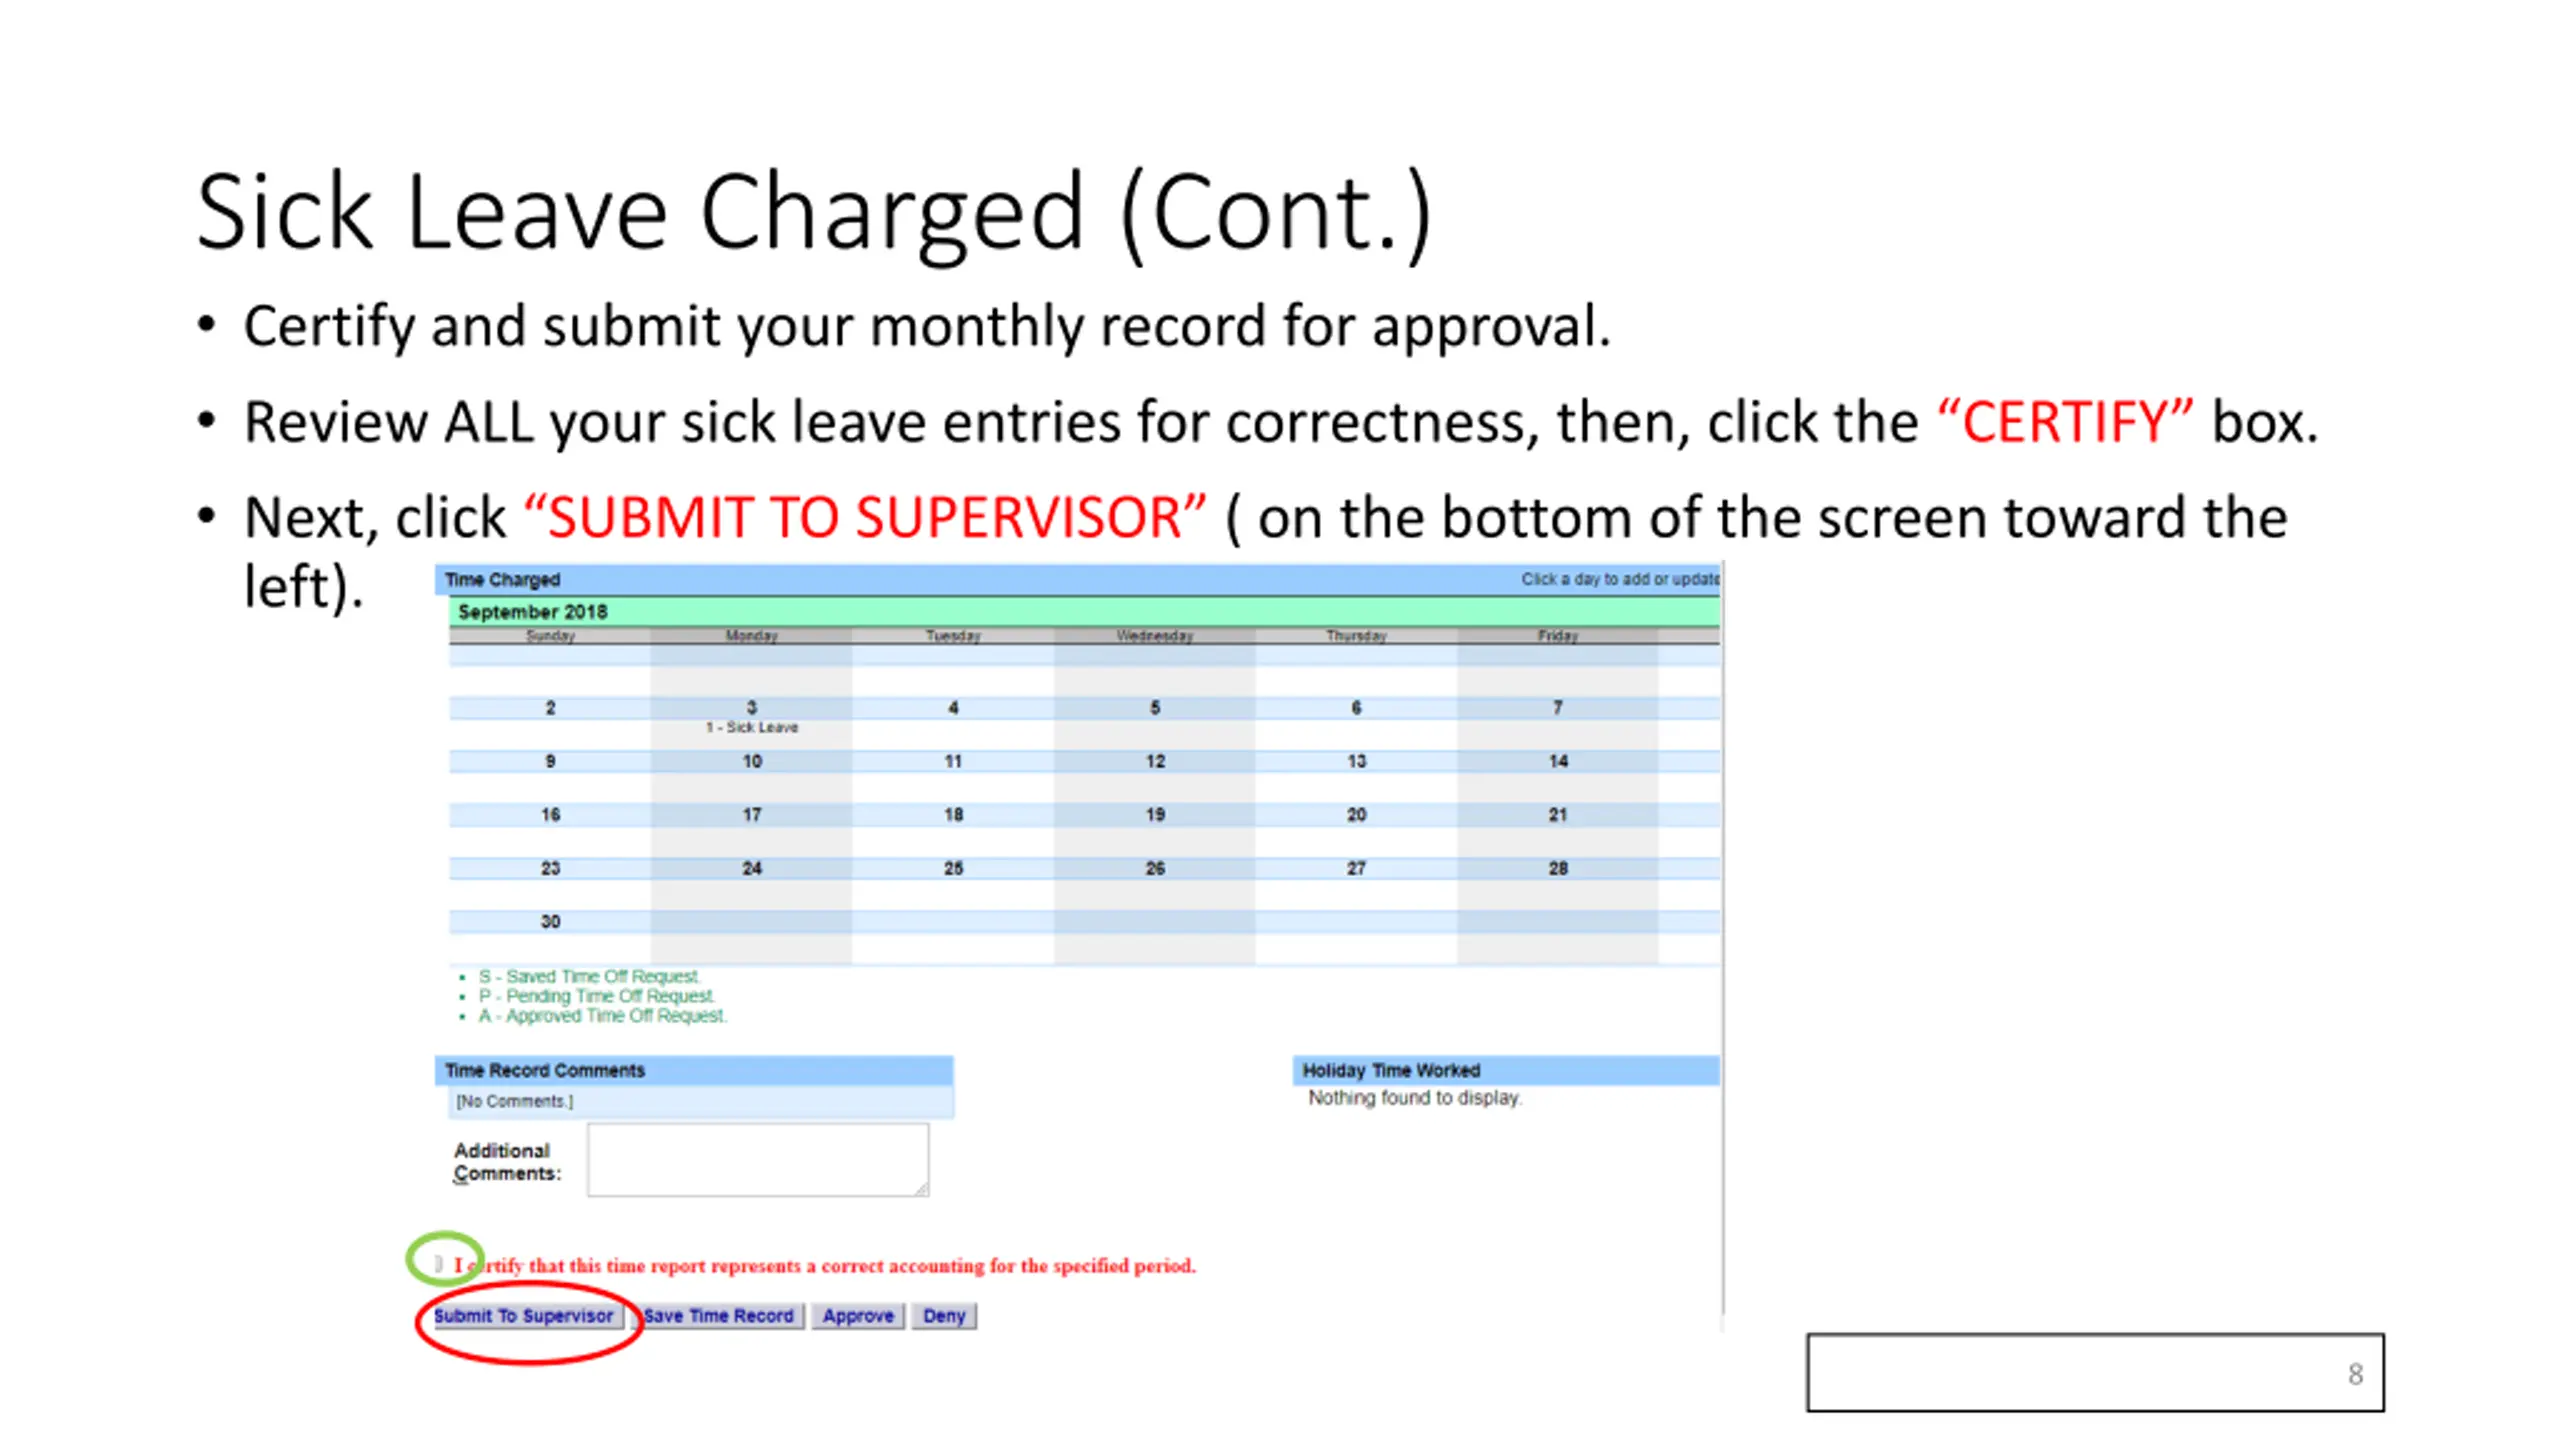The width and height of the screenshot is (2560, 1440).
Task: Select day 14 in the calendar
Action: (1558, 761)
